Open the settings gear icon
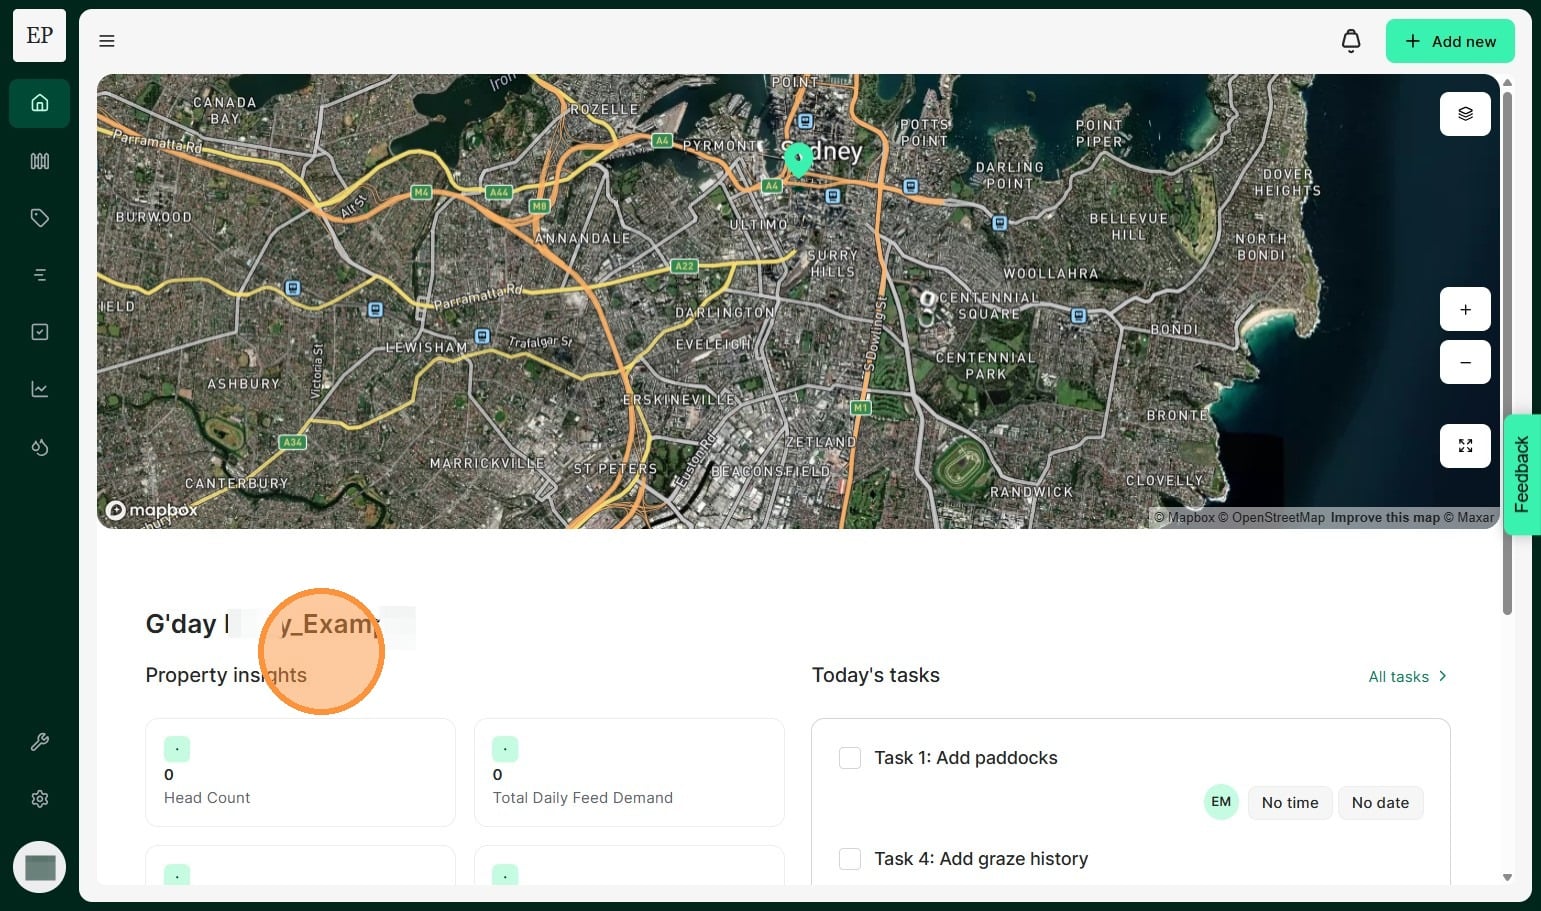Screen dimensions: 1541x911 (x=40, y=799)
